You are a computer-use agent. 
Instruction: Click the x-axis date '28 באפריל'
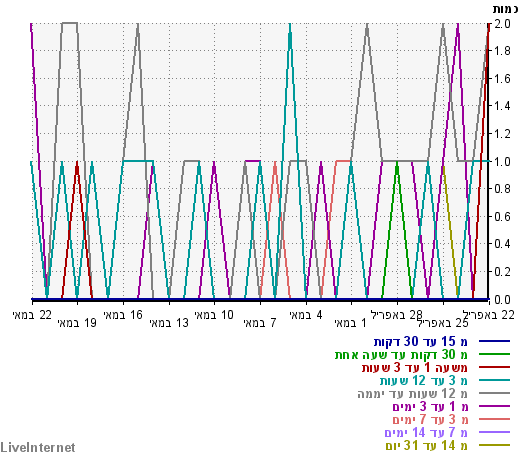[x=397, y=315]
